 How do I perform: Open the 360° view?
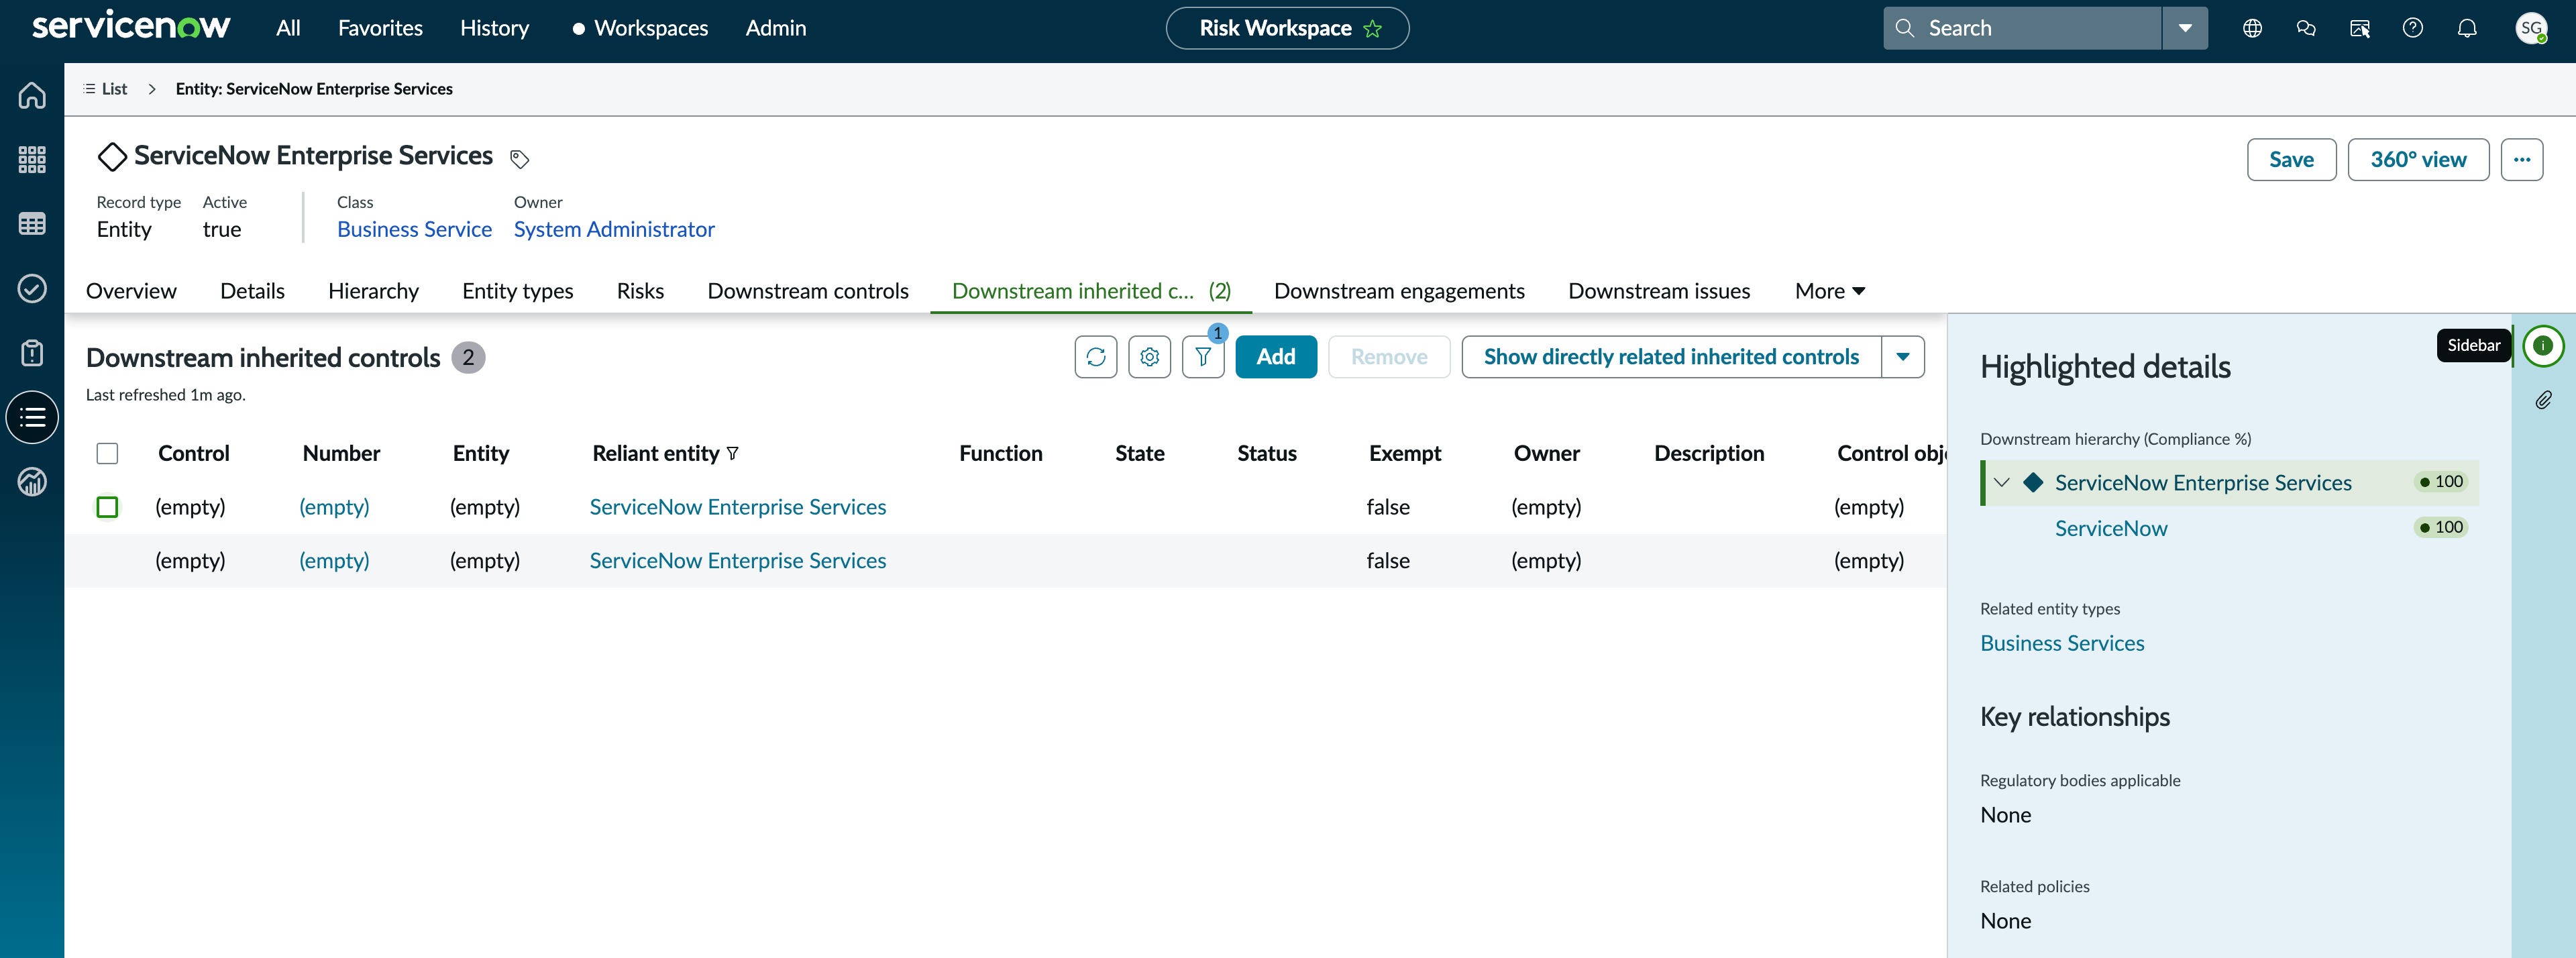2418,160
